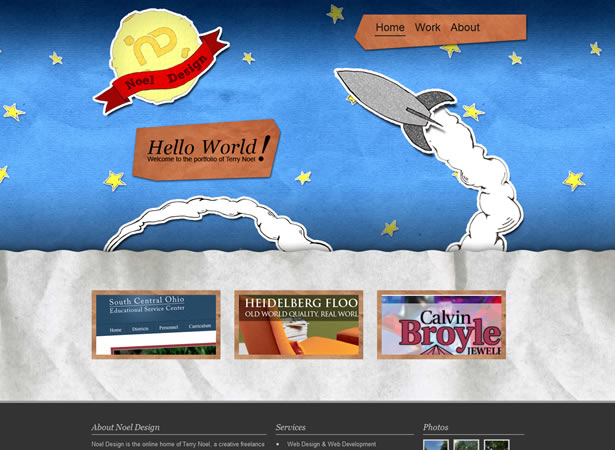View the Heidelberg Floors portfolio thumbnail
The image size is (615, 450).
pyautogui.click(x=298, y=324)
